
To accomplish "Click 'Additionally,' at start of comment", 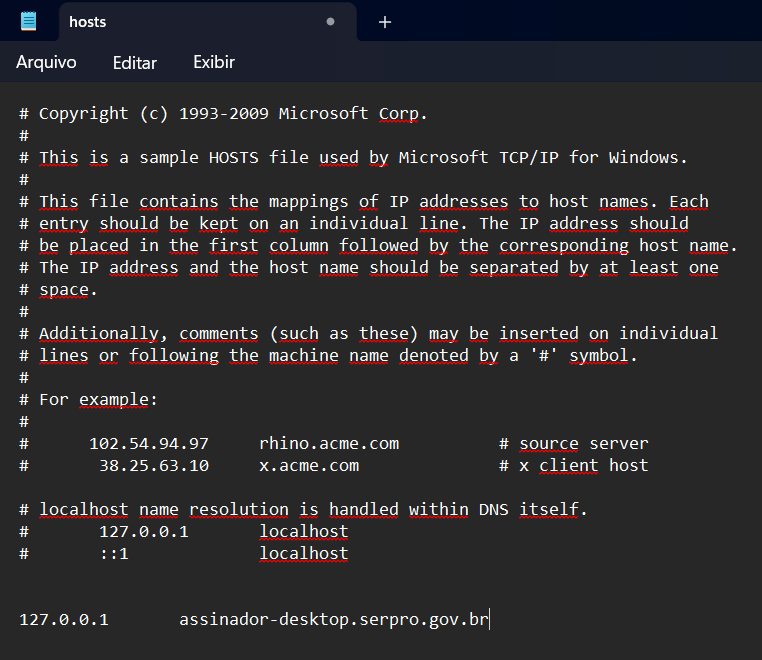I will 104,334.
